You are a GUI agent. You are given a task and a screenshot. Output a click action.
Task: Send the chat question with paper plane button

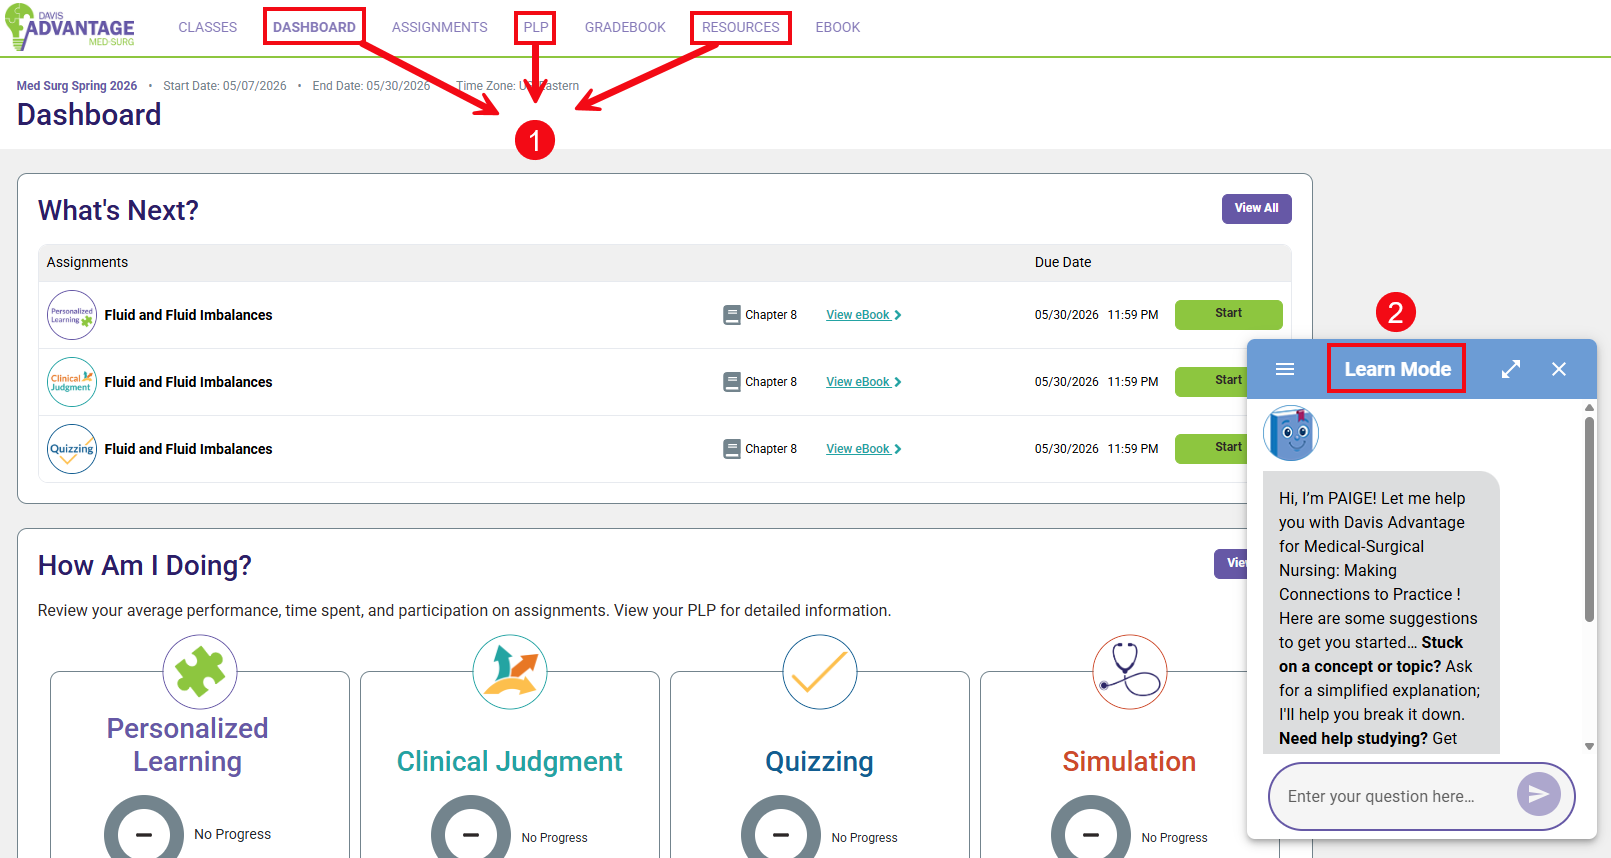tap(1539, 794)
